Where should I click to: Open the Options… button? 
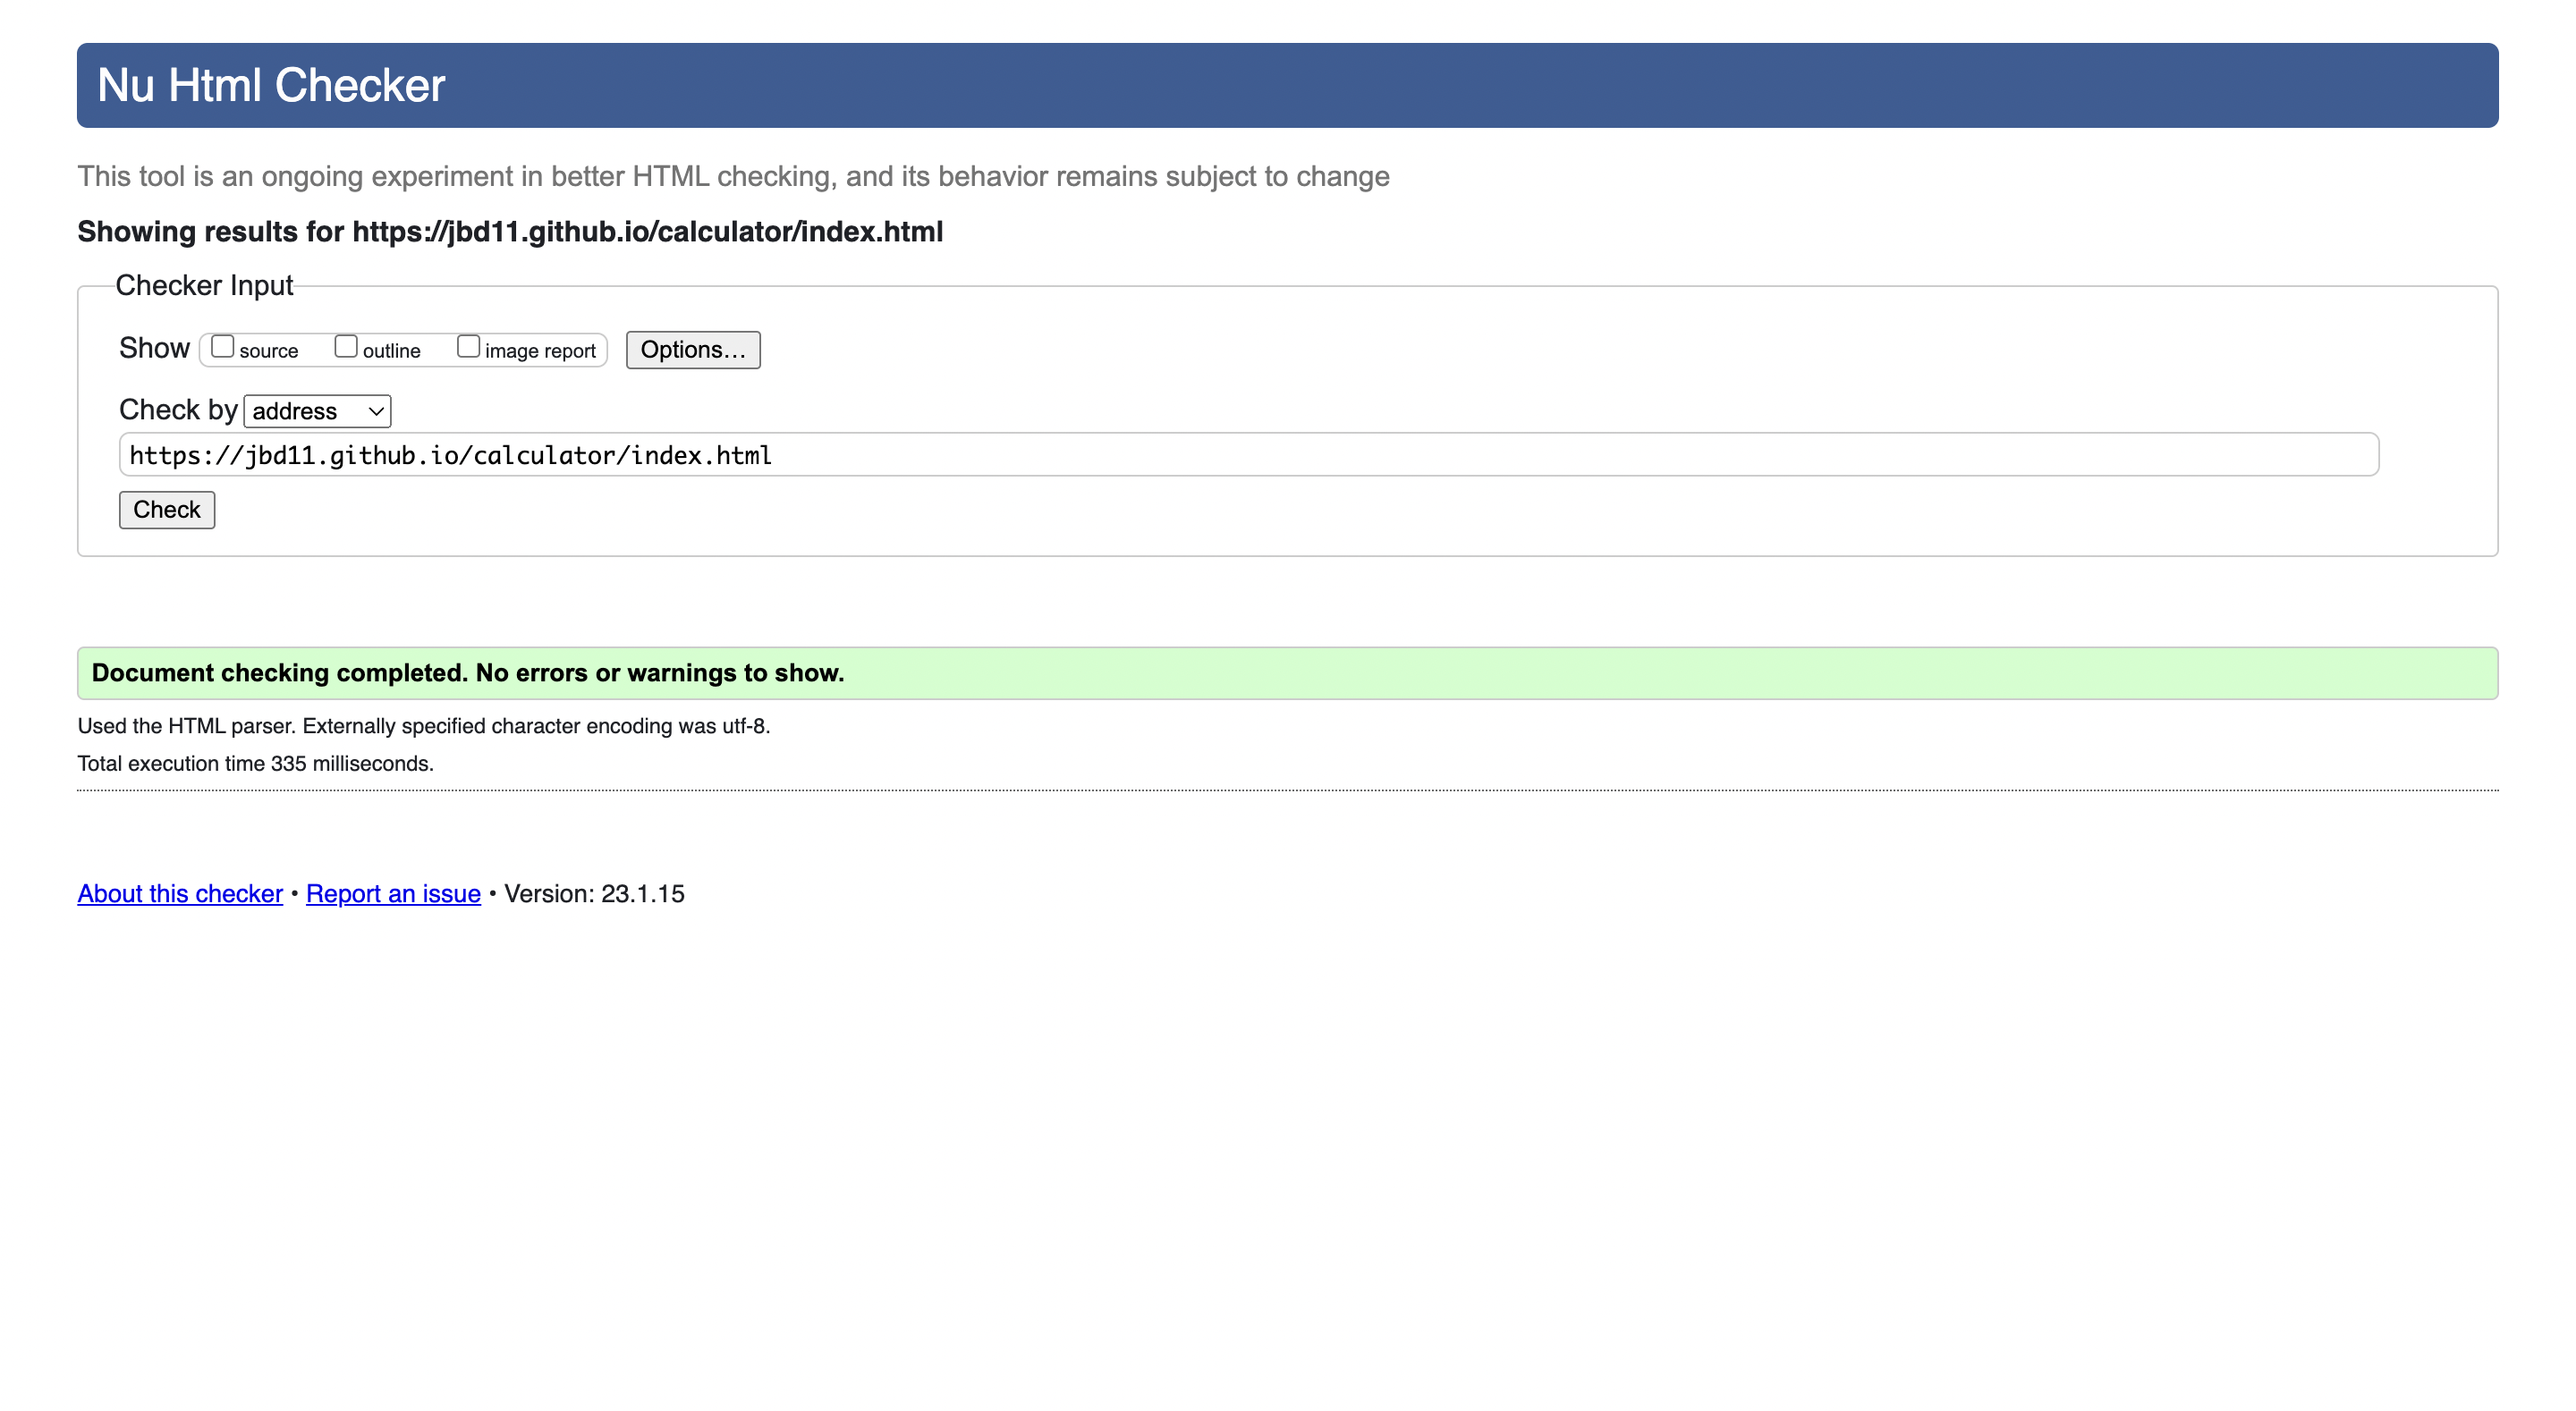pos(692,350)
